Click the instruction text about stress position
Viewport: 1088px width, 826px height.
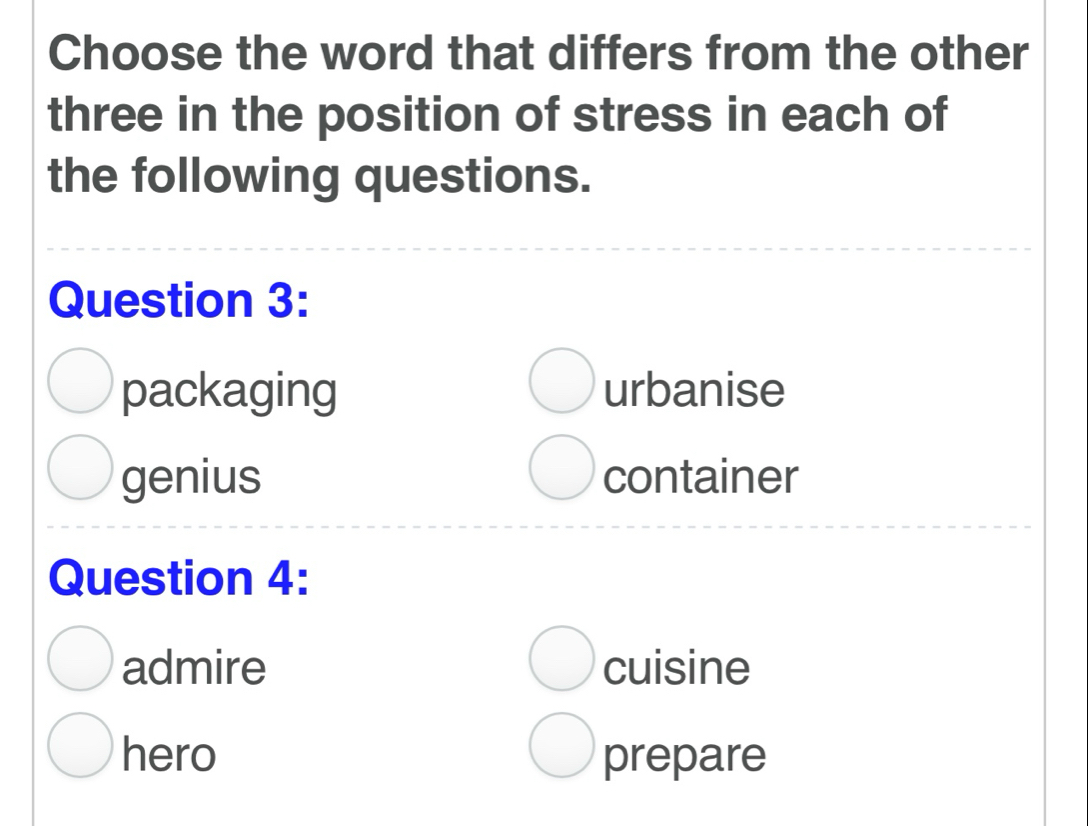click(x=538, y=115)
